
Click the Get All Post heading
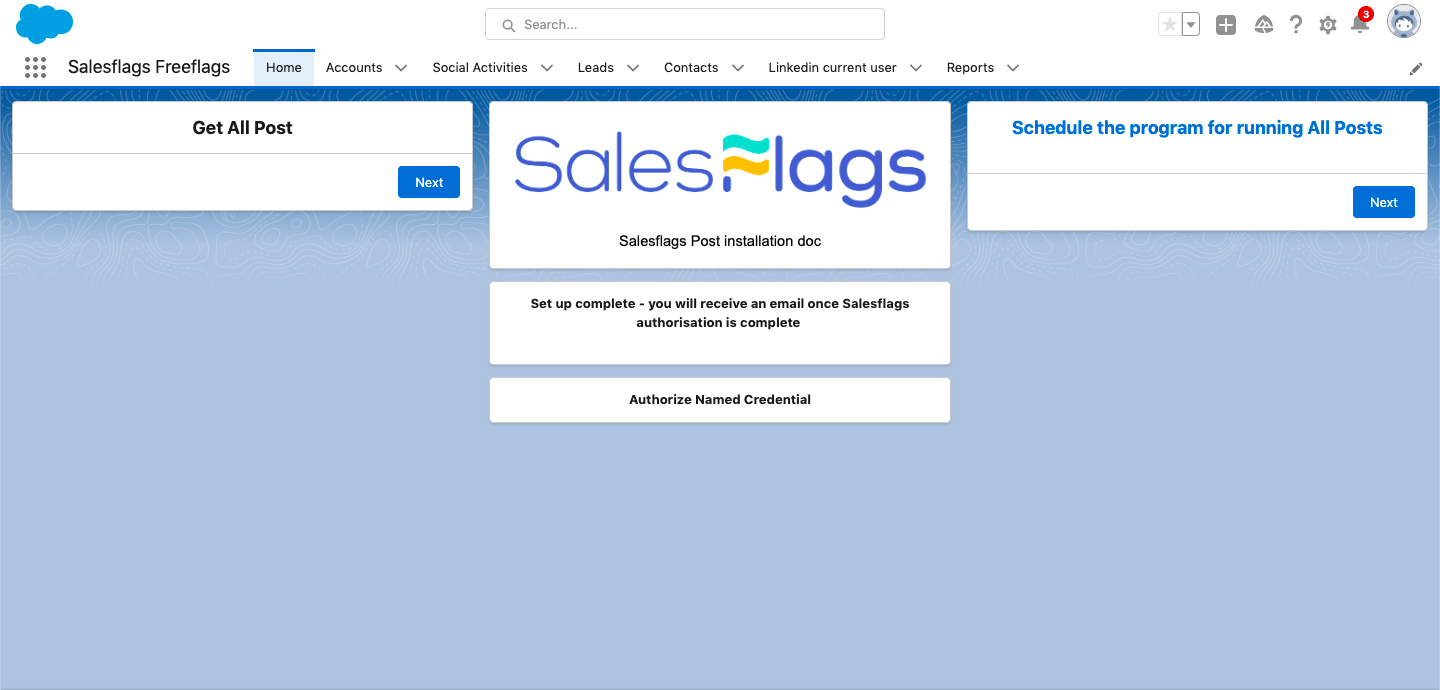click(x=243, y=128)
